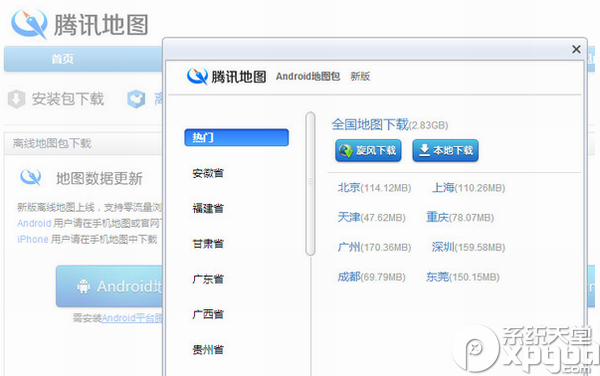This screenshot has height=376, width=600.
Task: Select 安徽省 in the province list
Action: [x=208, y=173]
